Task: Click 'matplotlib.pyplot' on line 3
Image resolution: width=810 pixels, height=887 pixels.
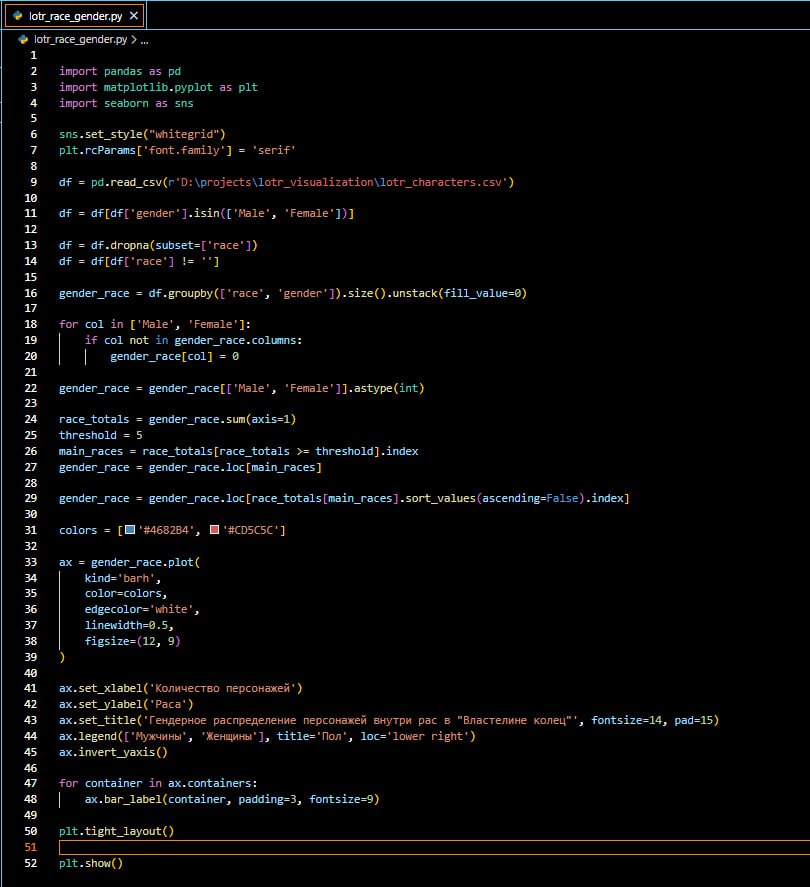Action: point(158,87)
